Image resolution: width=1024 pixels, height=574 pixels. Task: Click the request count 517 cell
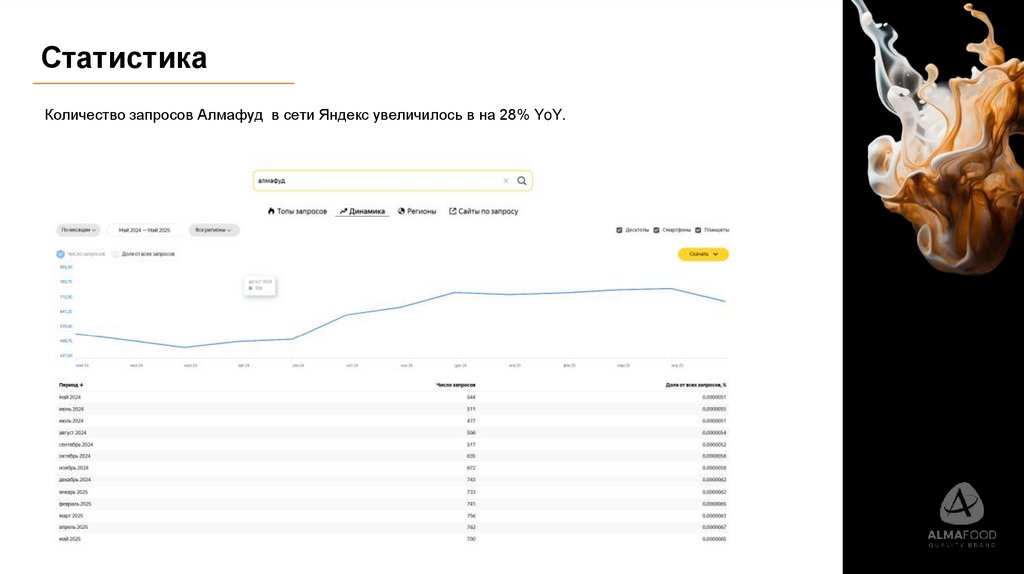click(x=471, y=445)
